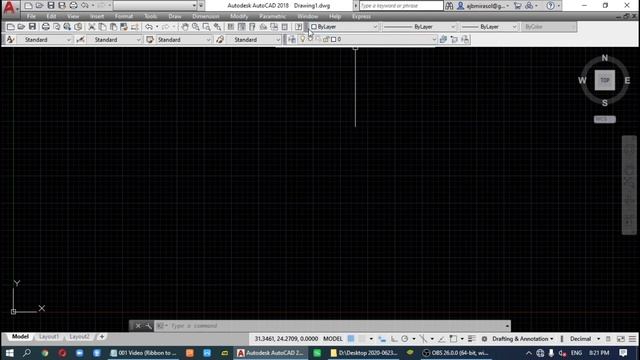Switch to the Layout1 tab

(x=49, y=337)
